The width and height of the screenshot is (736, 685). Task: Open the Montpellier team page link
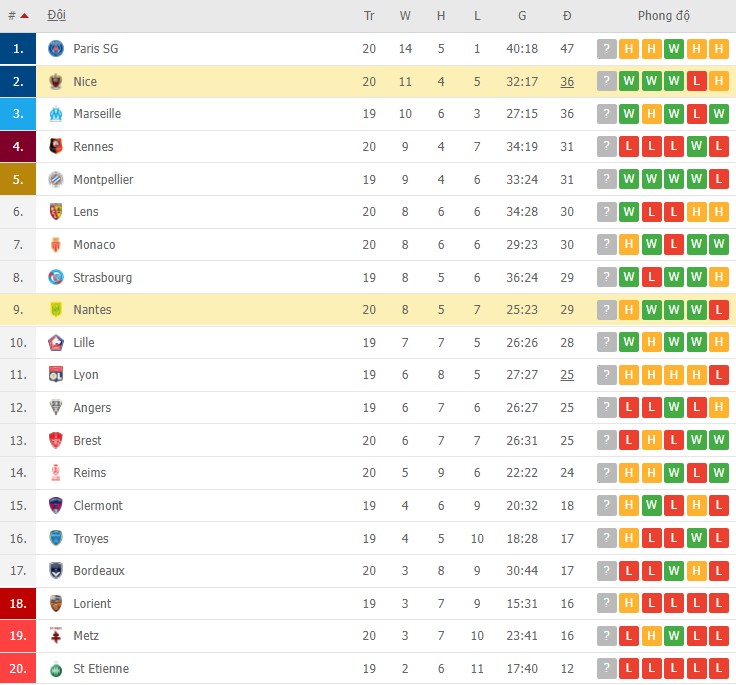[103, 180]
